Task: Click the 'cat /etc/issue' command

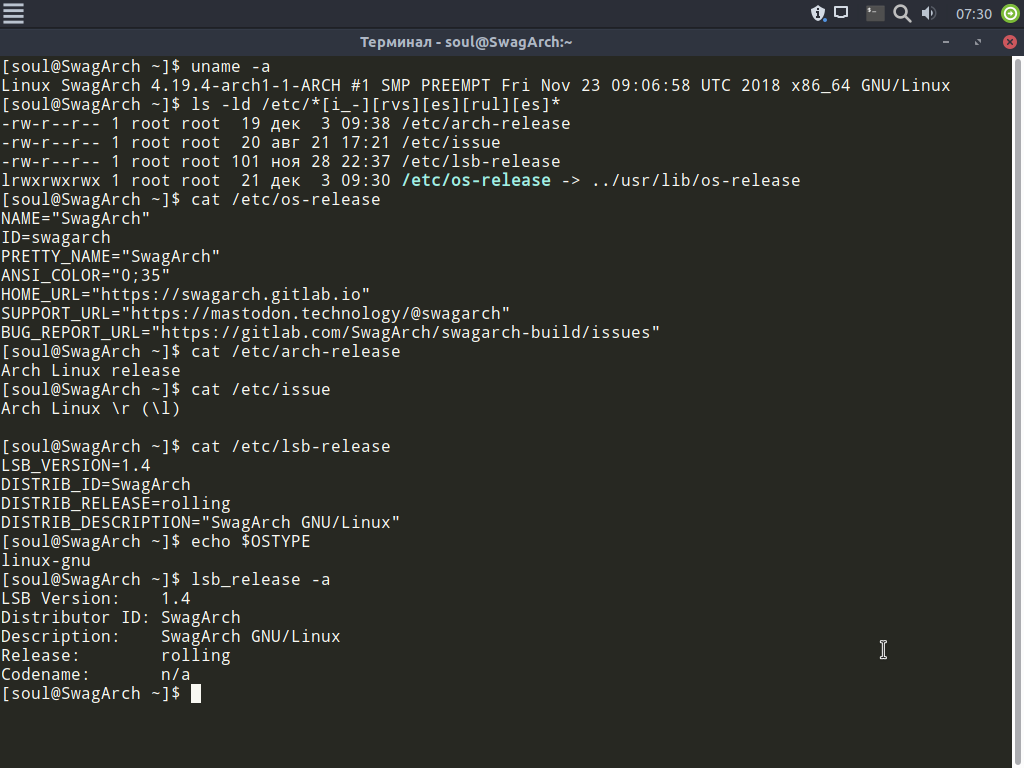Action: click(x=261, y=389)
